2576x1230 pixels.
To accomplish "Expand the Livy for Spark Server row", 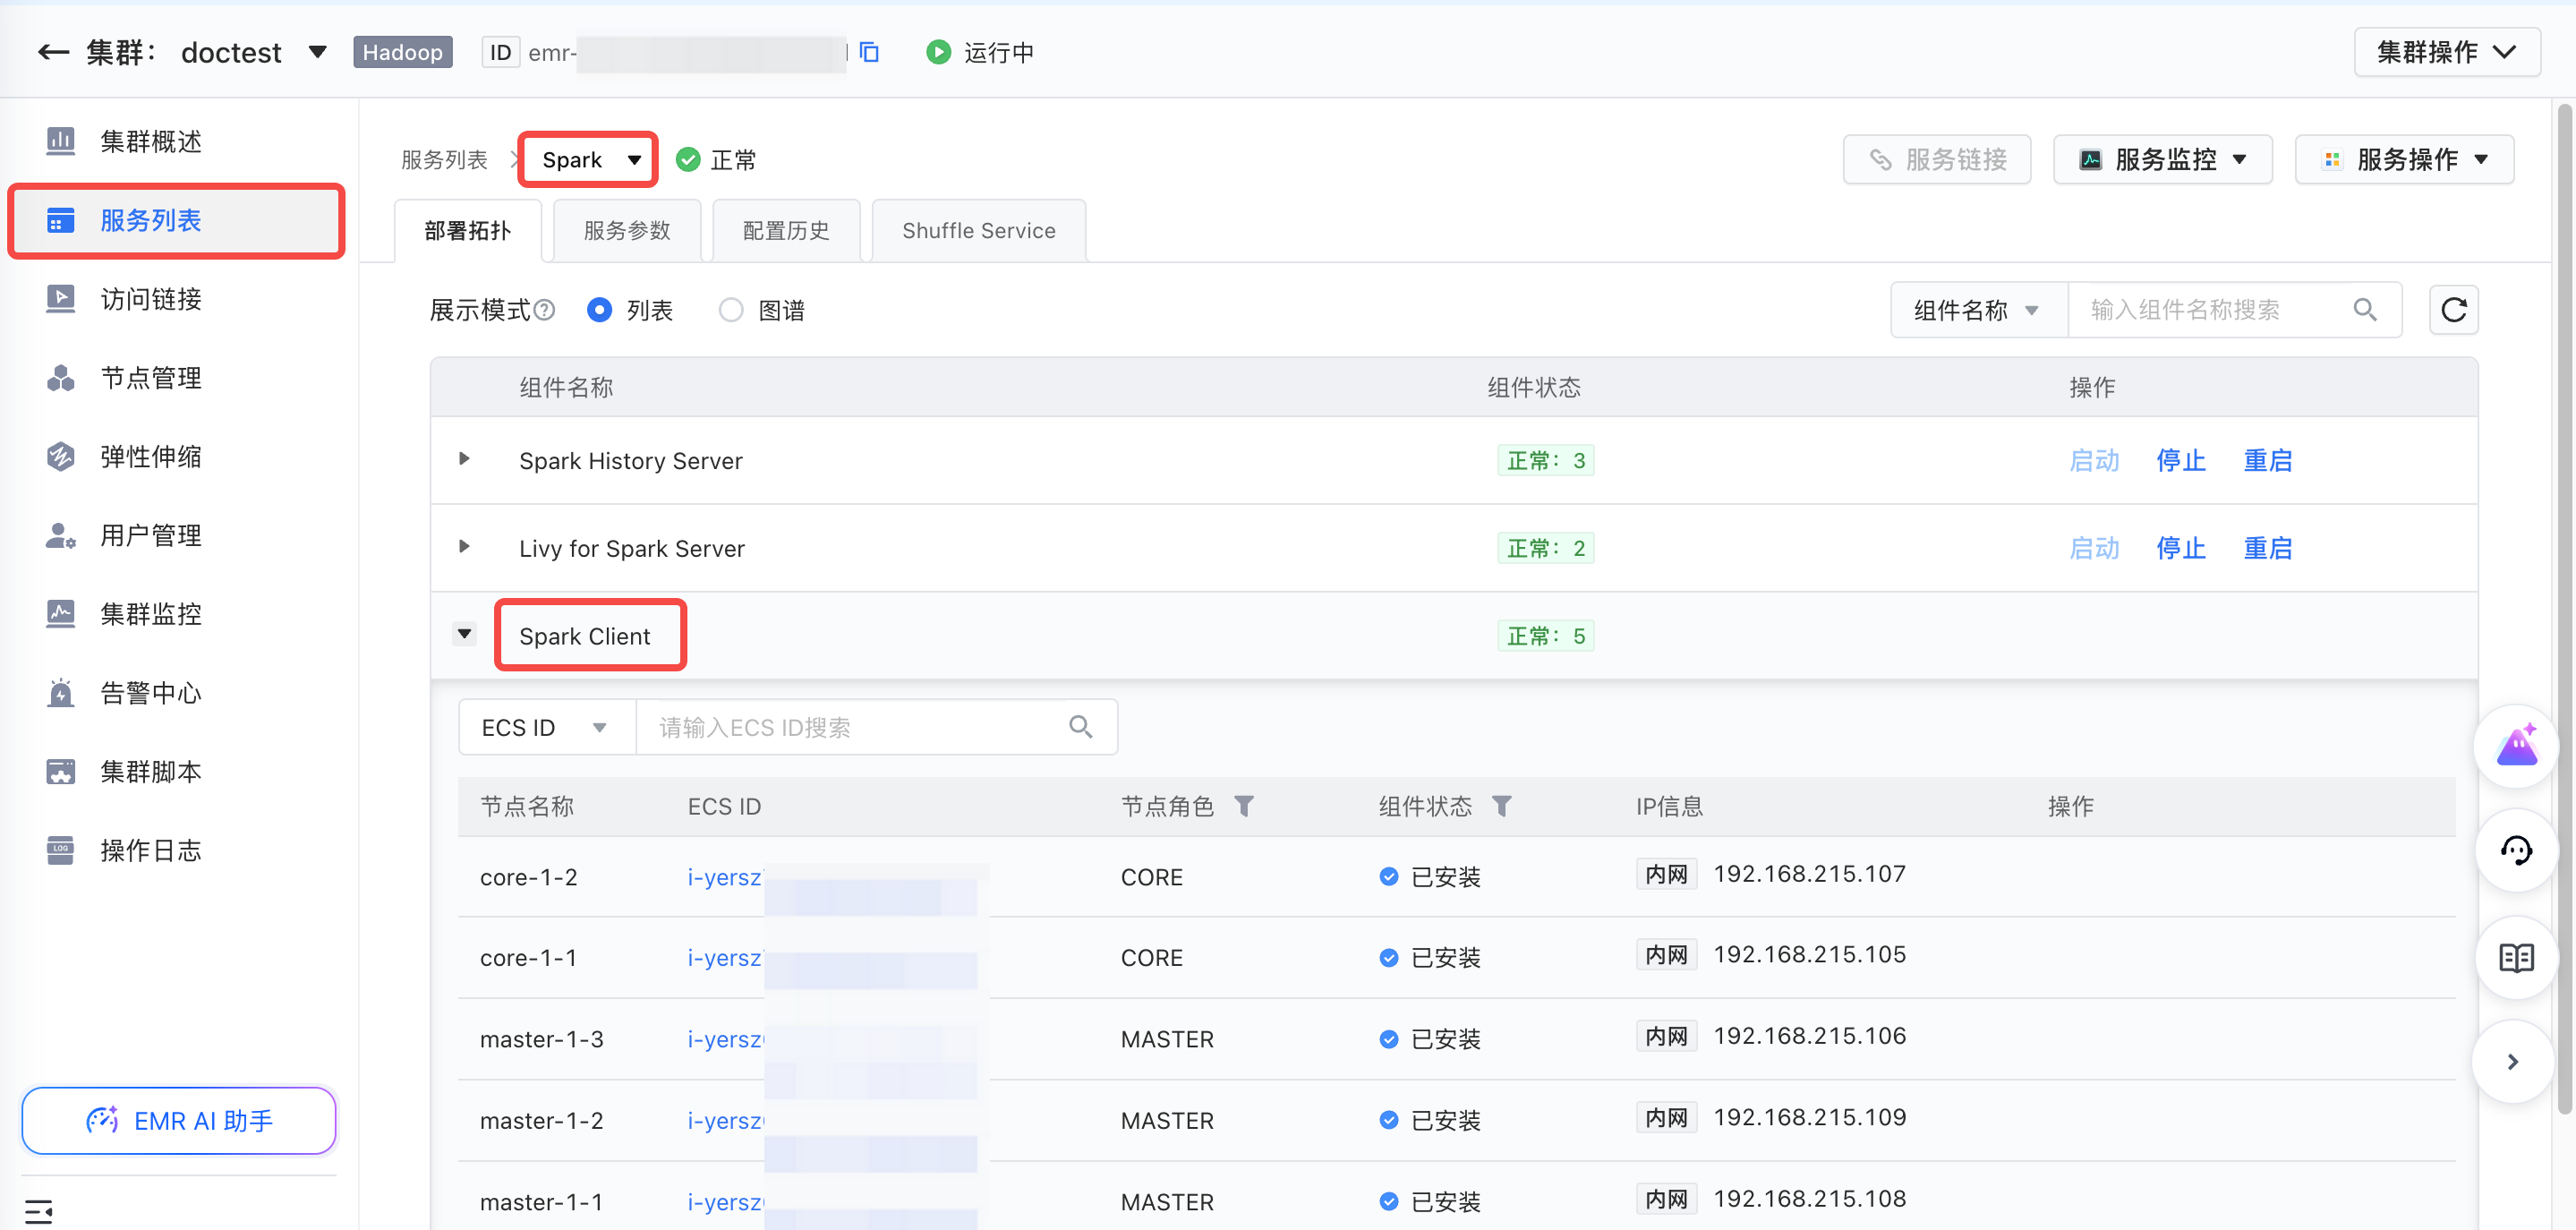I will (464, 547).
